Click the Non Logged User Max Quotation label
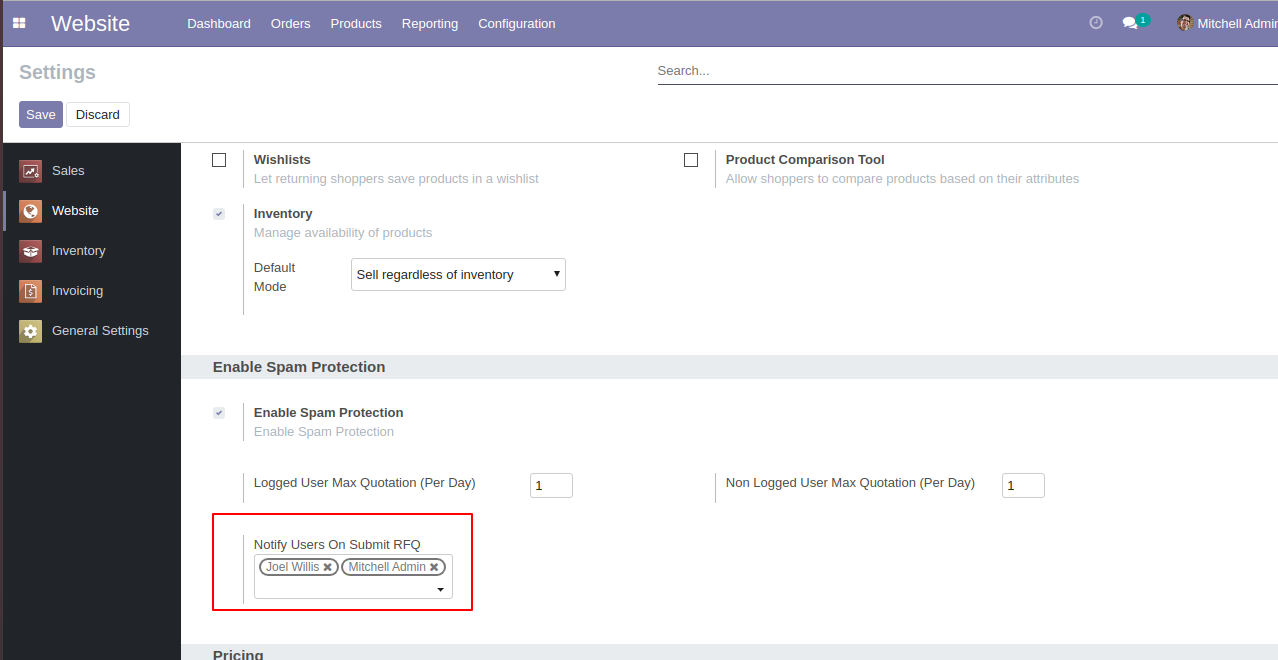The height and width of the screenshot is (660, 1278). 850,483
